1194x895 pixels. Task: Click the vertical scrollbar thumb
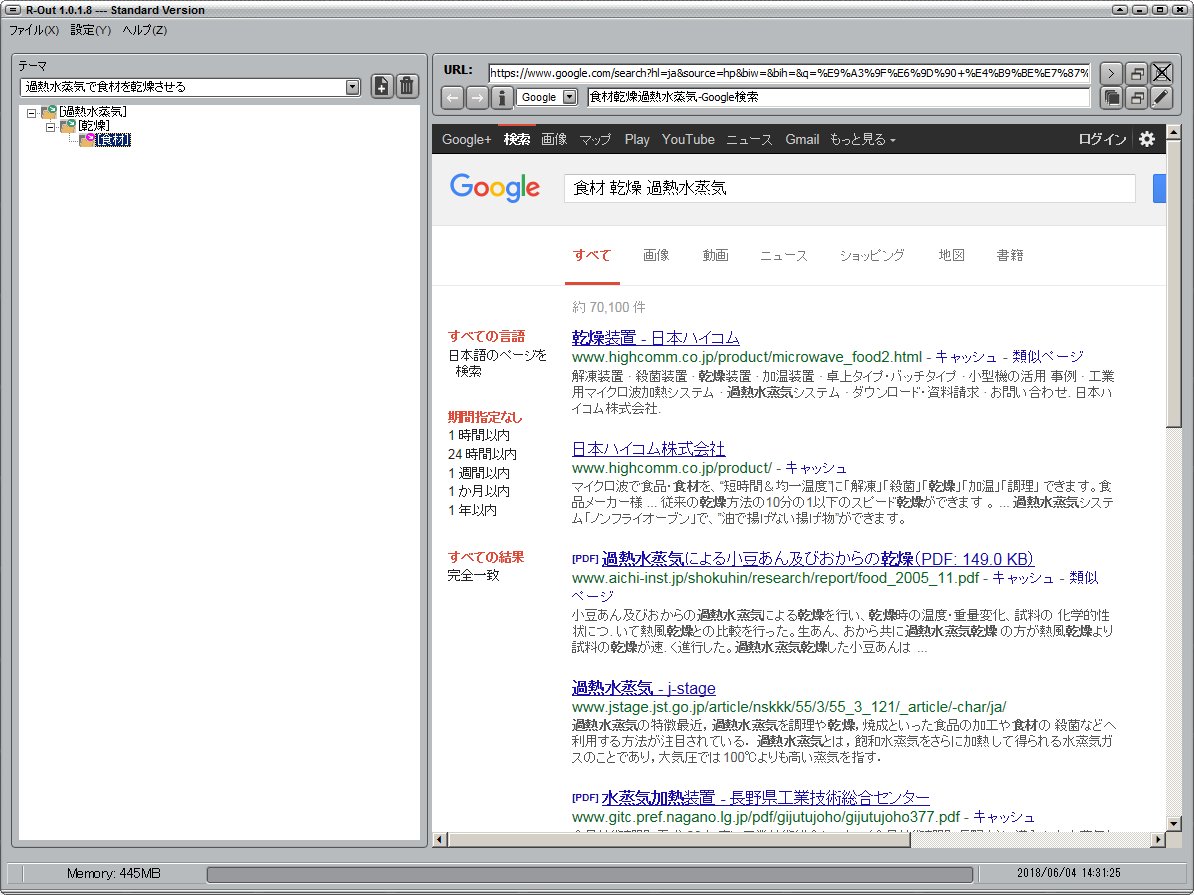pos(1173,283)
